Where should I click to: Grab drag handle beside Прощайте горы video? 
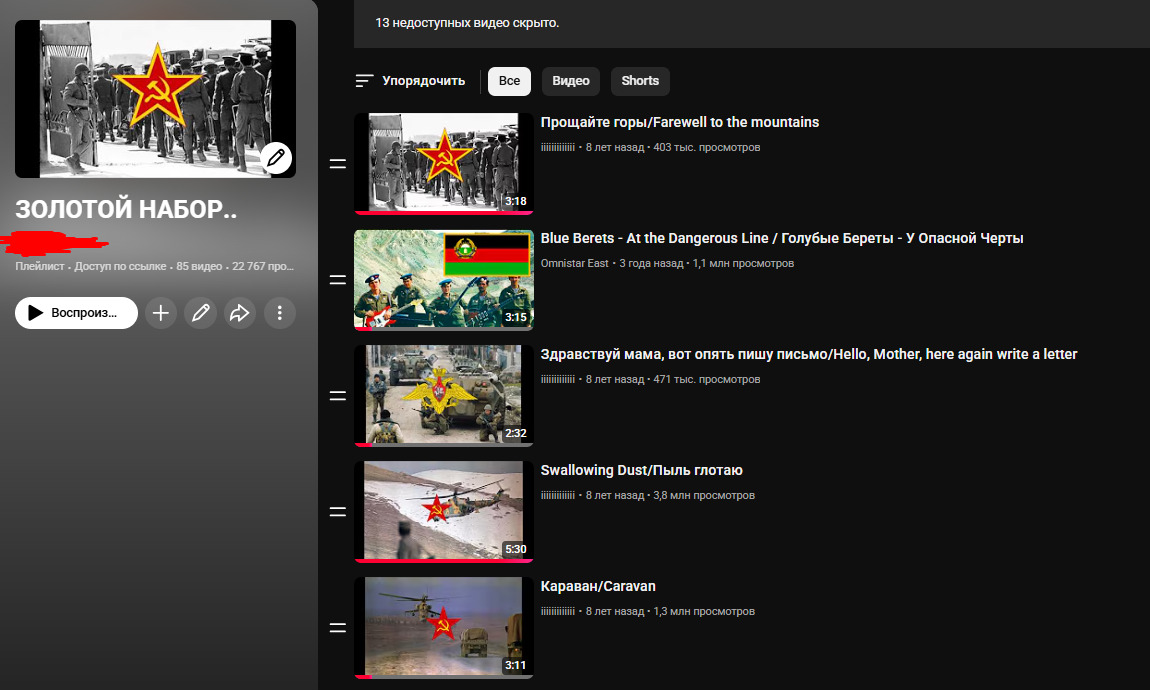[338, 164]
